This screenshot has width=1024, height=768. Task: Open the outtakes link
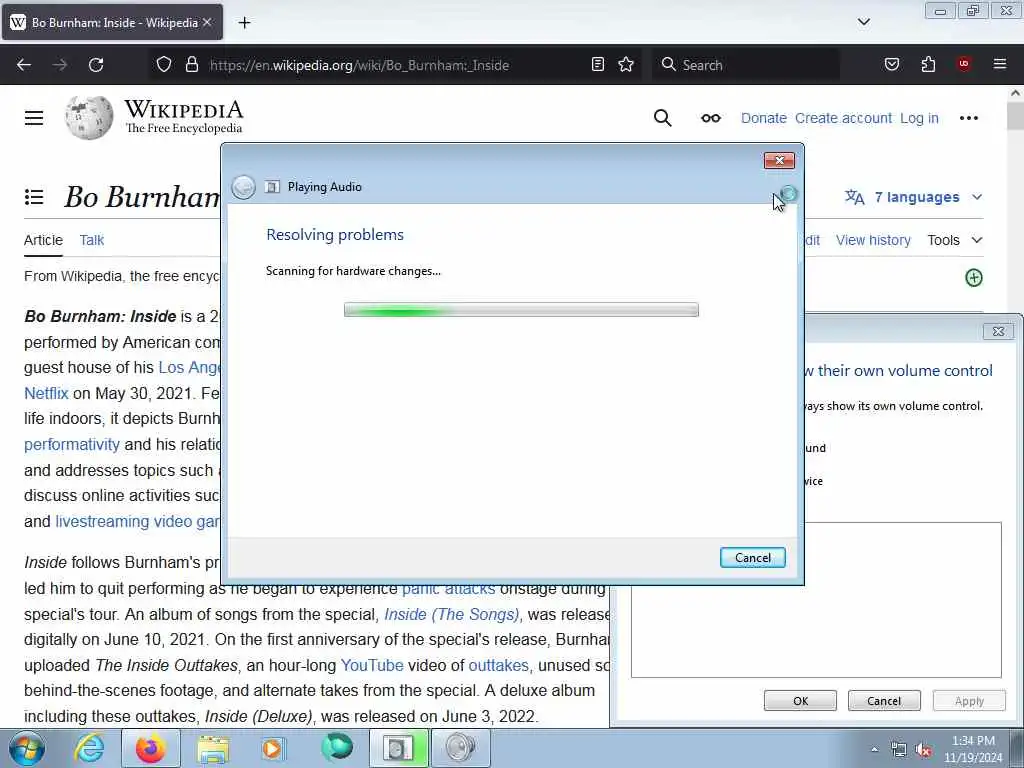click(498, 665)
